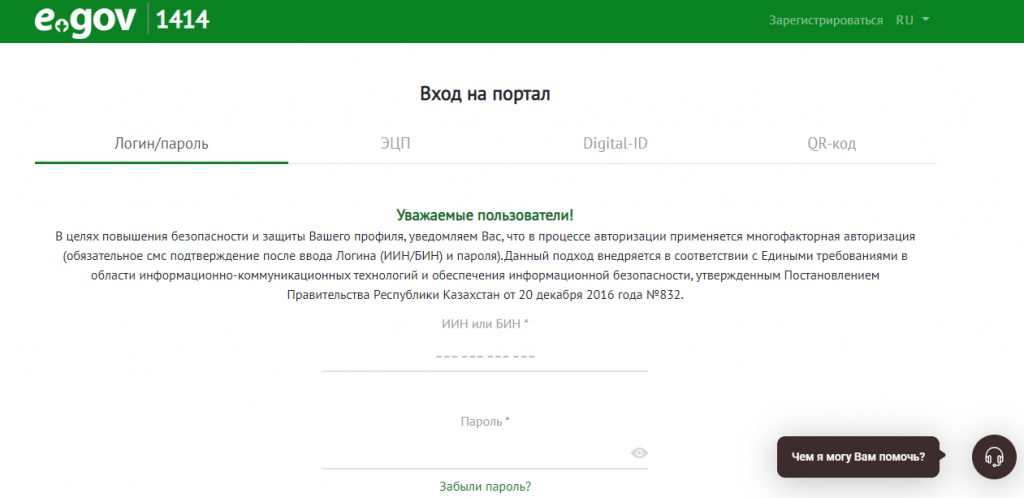Focus the ИИН или БИН input field
The height and width of the screenshot is (498, 1024).
click(x=485, y=356)
